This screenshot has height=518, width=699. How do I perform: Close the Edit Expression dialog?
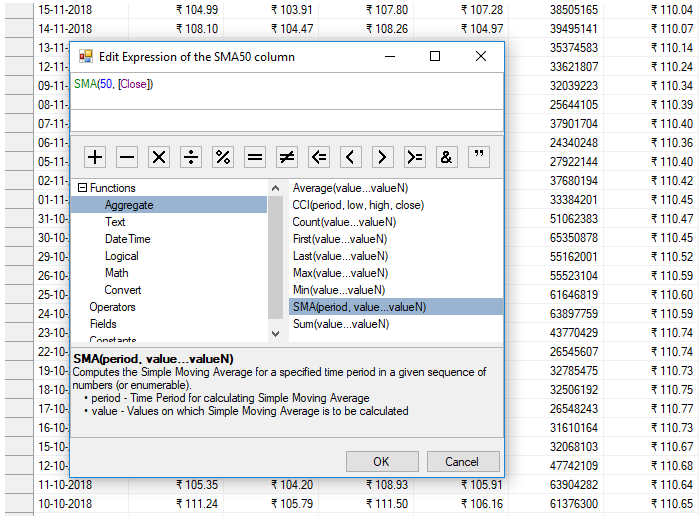point(481,56)
